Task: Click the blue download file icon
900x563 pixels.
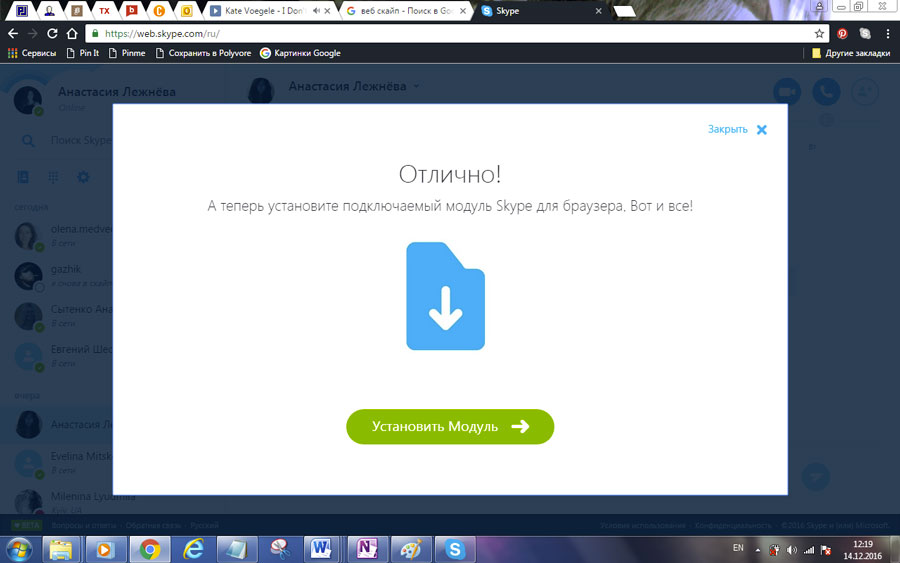Action: pyautogui.click(x=445, y=296)
